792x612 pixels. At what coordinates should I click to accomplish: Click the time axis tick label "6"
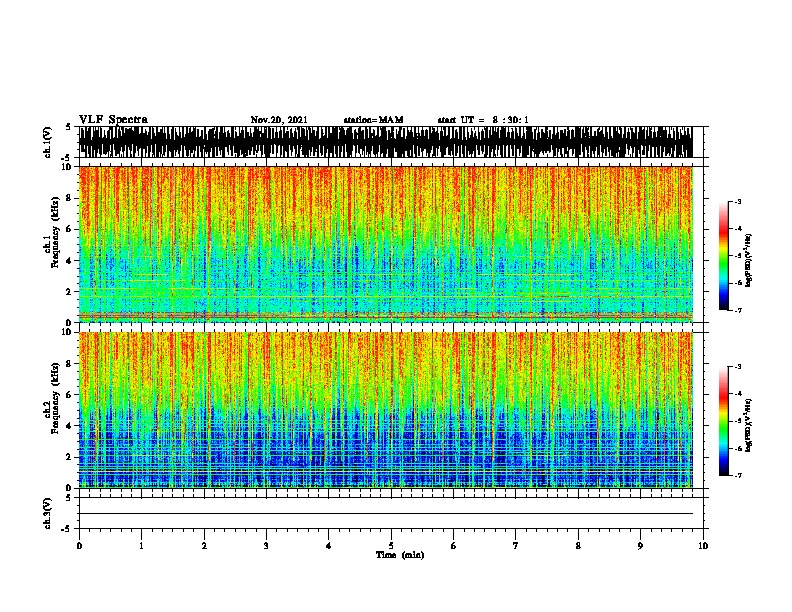coord(454,545)
